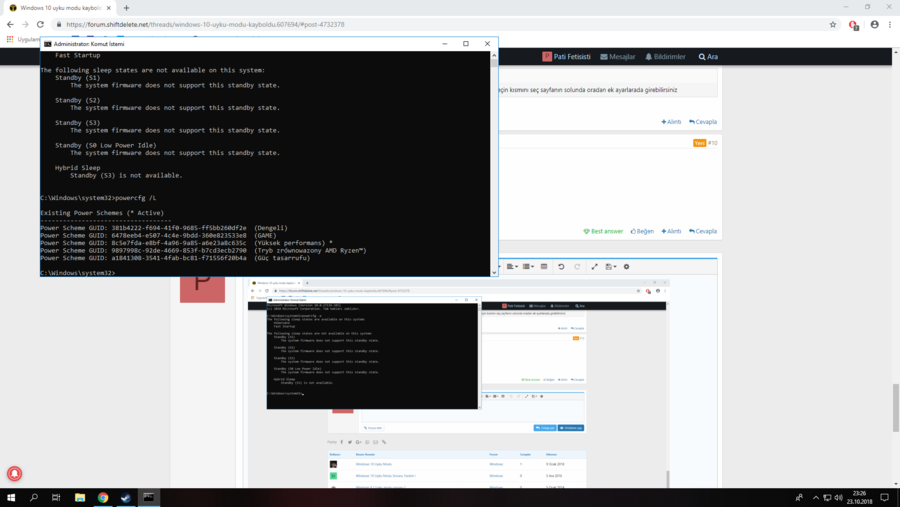
Task: Like post #10 with Beğen
Action: tap(642, 231)
